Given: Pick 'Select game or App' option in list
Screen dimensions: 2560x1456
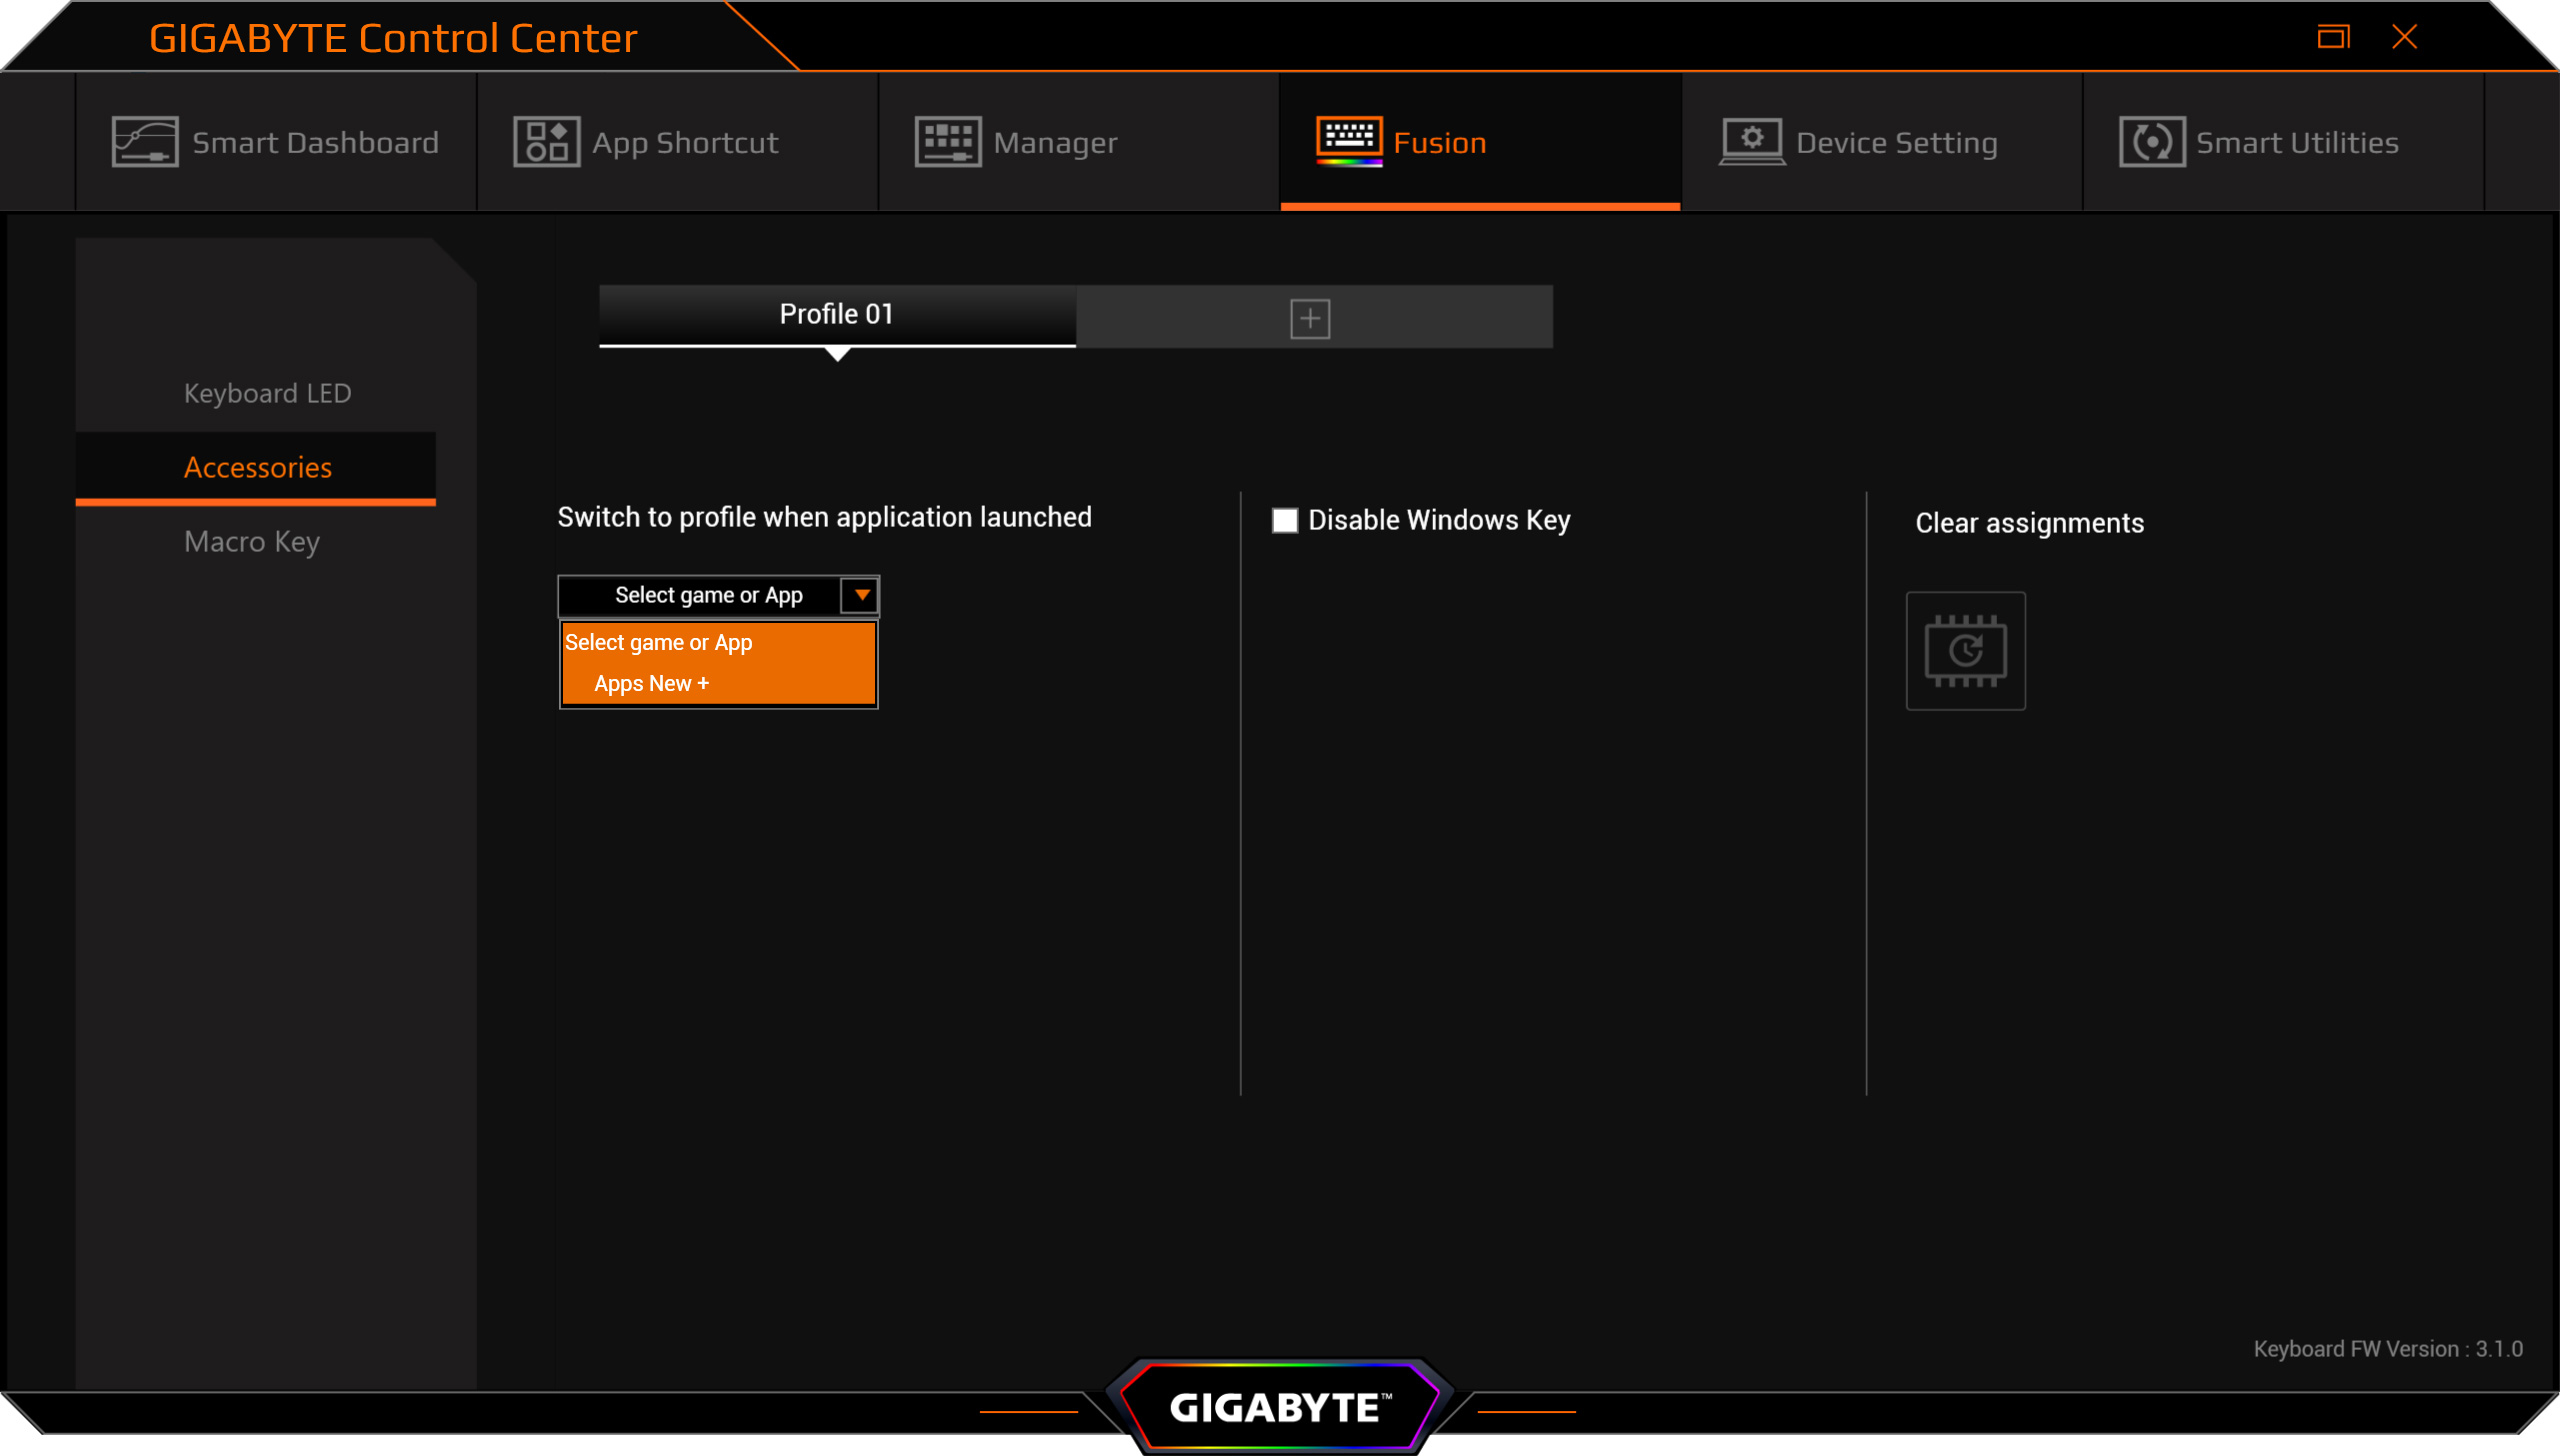Looking at the screenshot, I should tap(659, 643).
